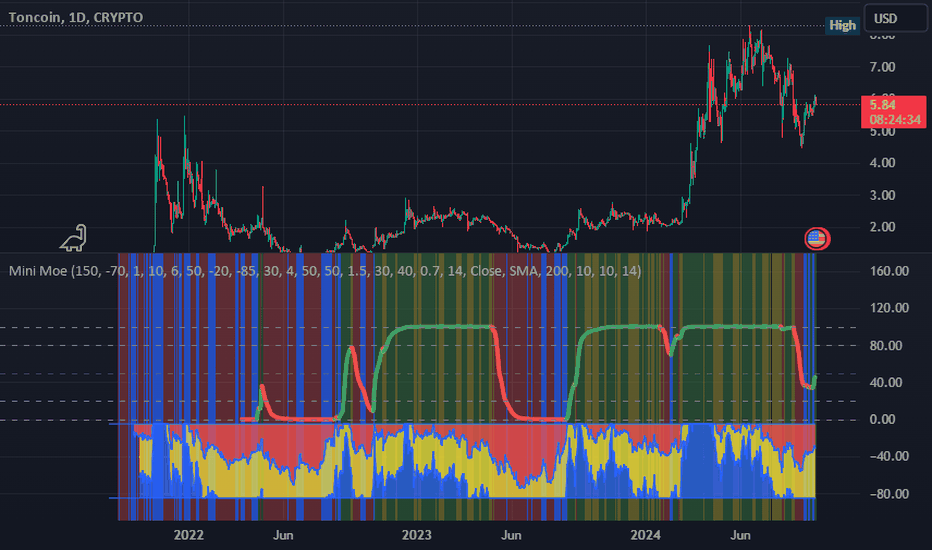Click the 5.00 price axis label
This screenshot has height=550, width=932.
tap(882, 132)
